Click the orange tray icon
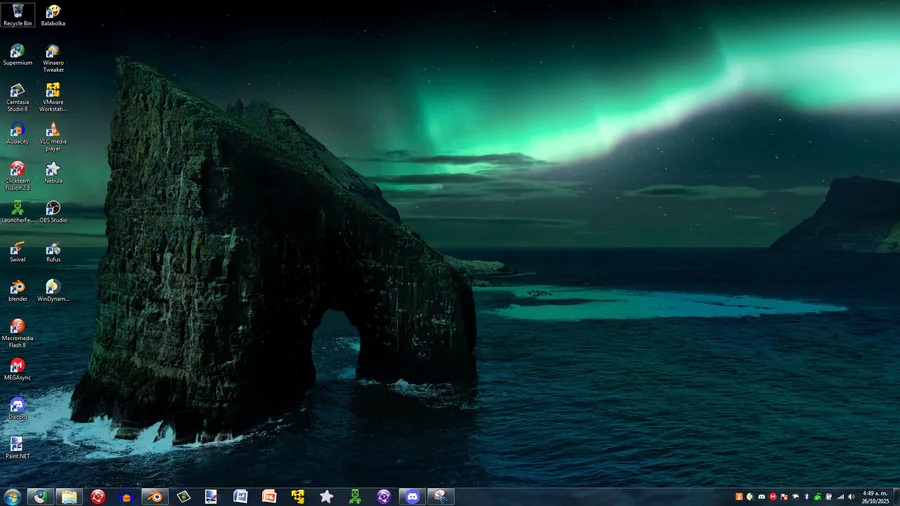 click(x=739, y=497)
